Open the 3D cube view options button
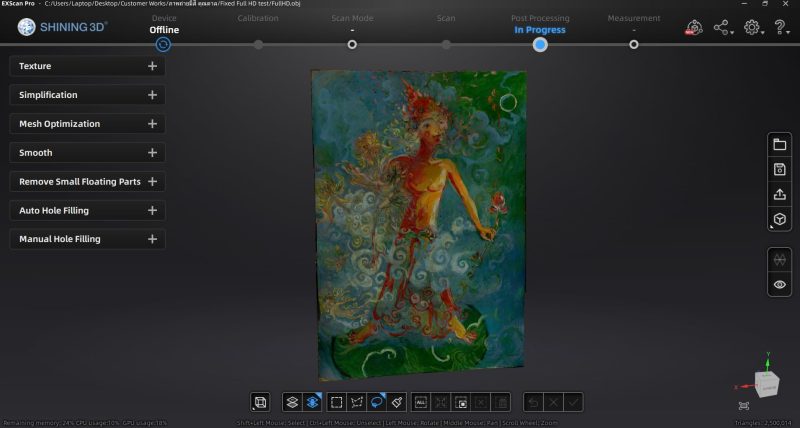800x428 pixels. 260,402
